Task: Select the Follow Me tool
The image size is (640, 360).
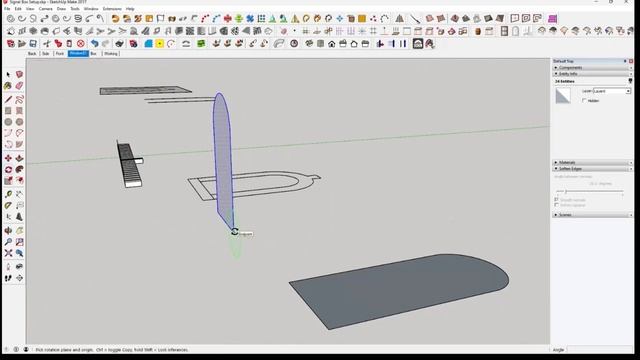Action: pyautogui.click(x=19, y=170)
